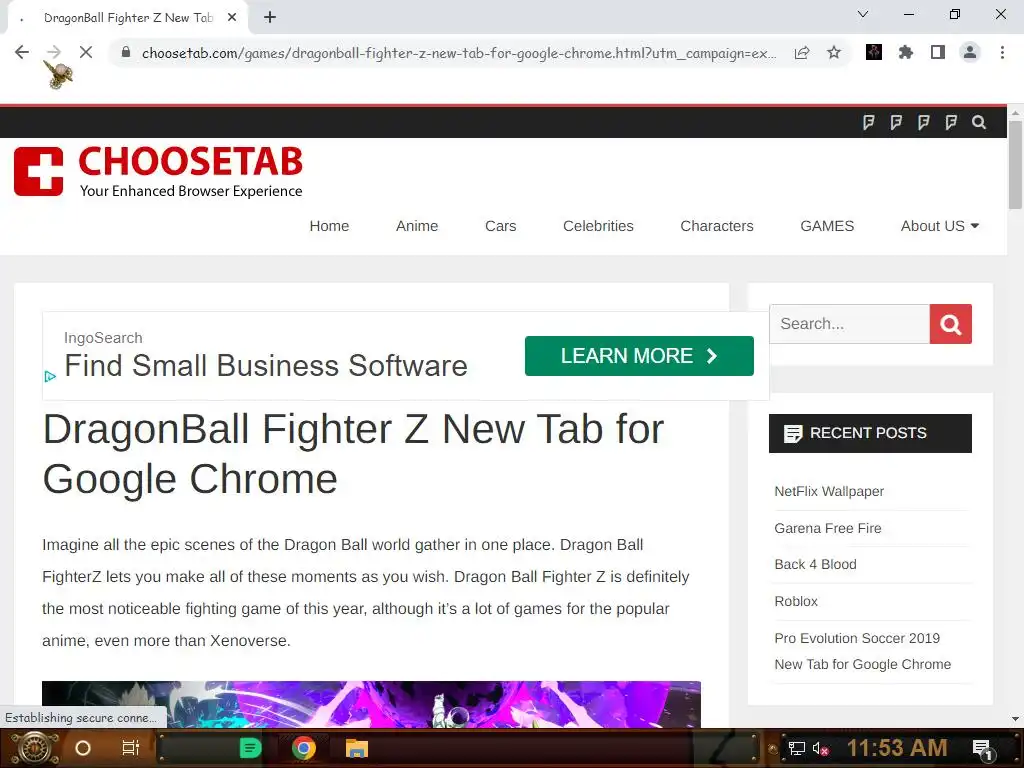The image size is (1024, 768).
Task: Go to the Home menu item
Action: [329, 226]
